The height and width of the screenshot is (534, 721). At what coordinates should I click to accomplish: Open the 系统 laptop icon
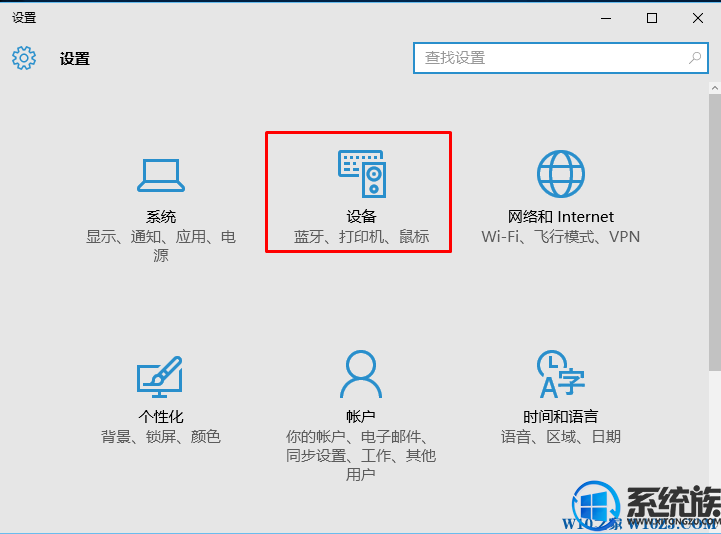click(x=161, y=175)
